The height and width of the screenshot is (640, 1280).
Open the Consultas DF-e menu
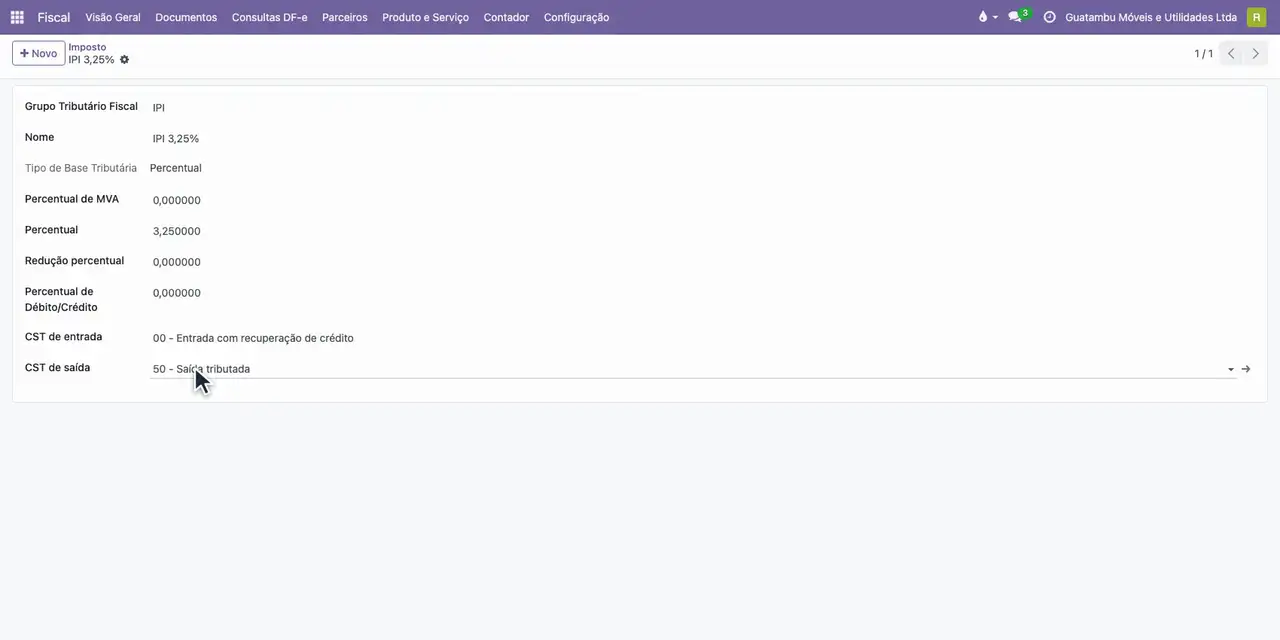coord(269,17)
